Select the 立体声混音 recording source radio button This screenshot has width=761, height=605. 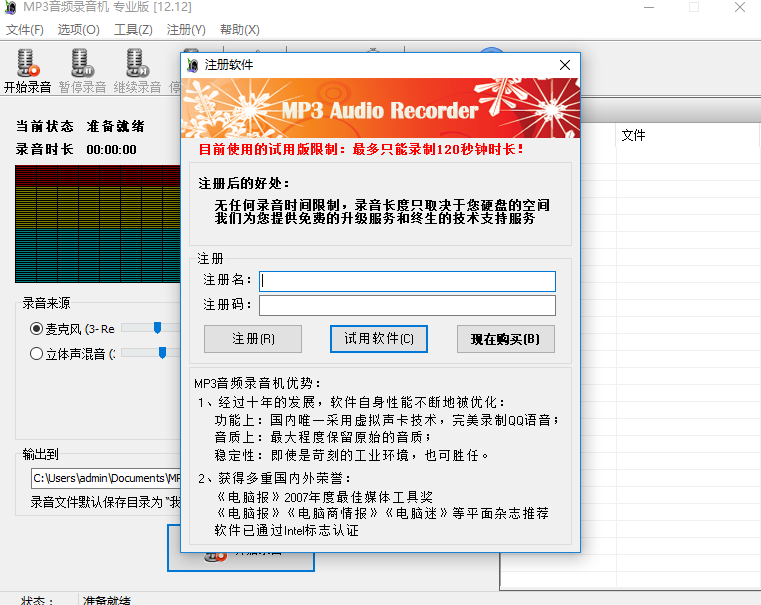click(x=36, y=353)
